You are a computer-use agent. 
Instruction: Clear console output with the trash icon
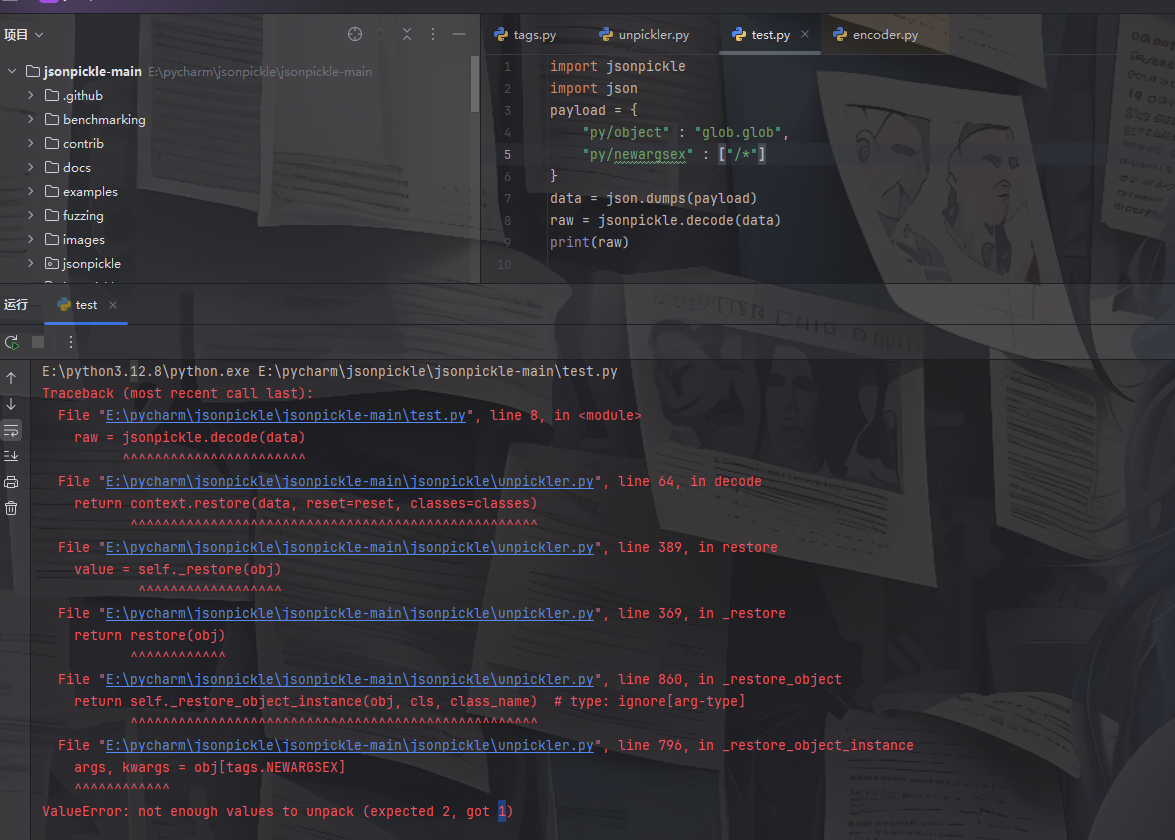(x=11, y=508)
